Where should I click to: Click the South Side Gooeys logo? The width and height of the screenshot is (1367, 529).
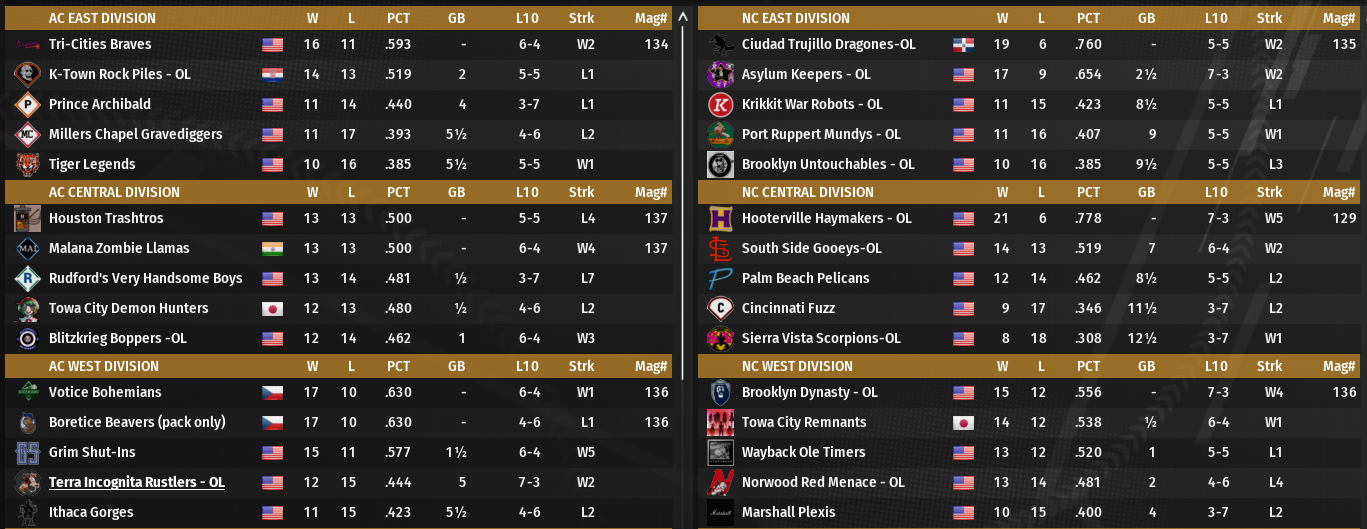(720, 249)
